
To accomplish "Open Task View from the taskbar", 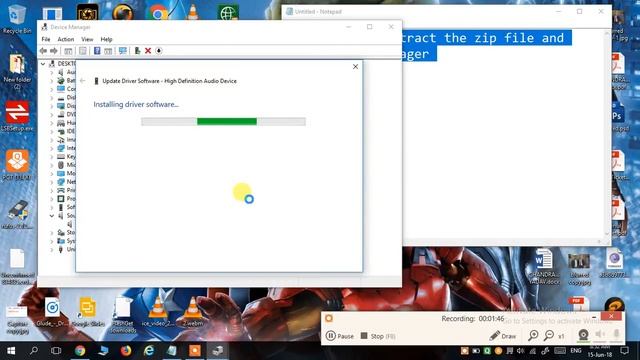I will point(56,351).
